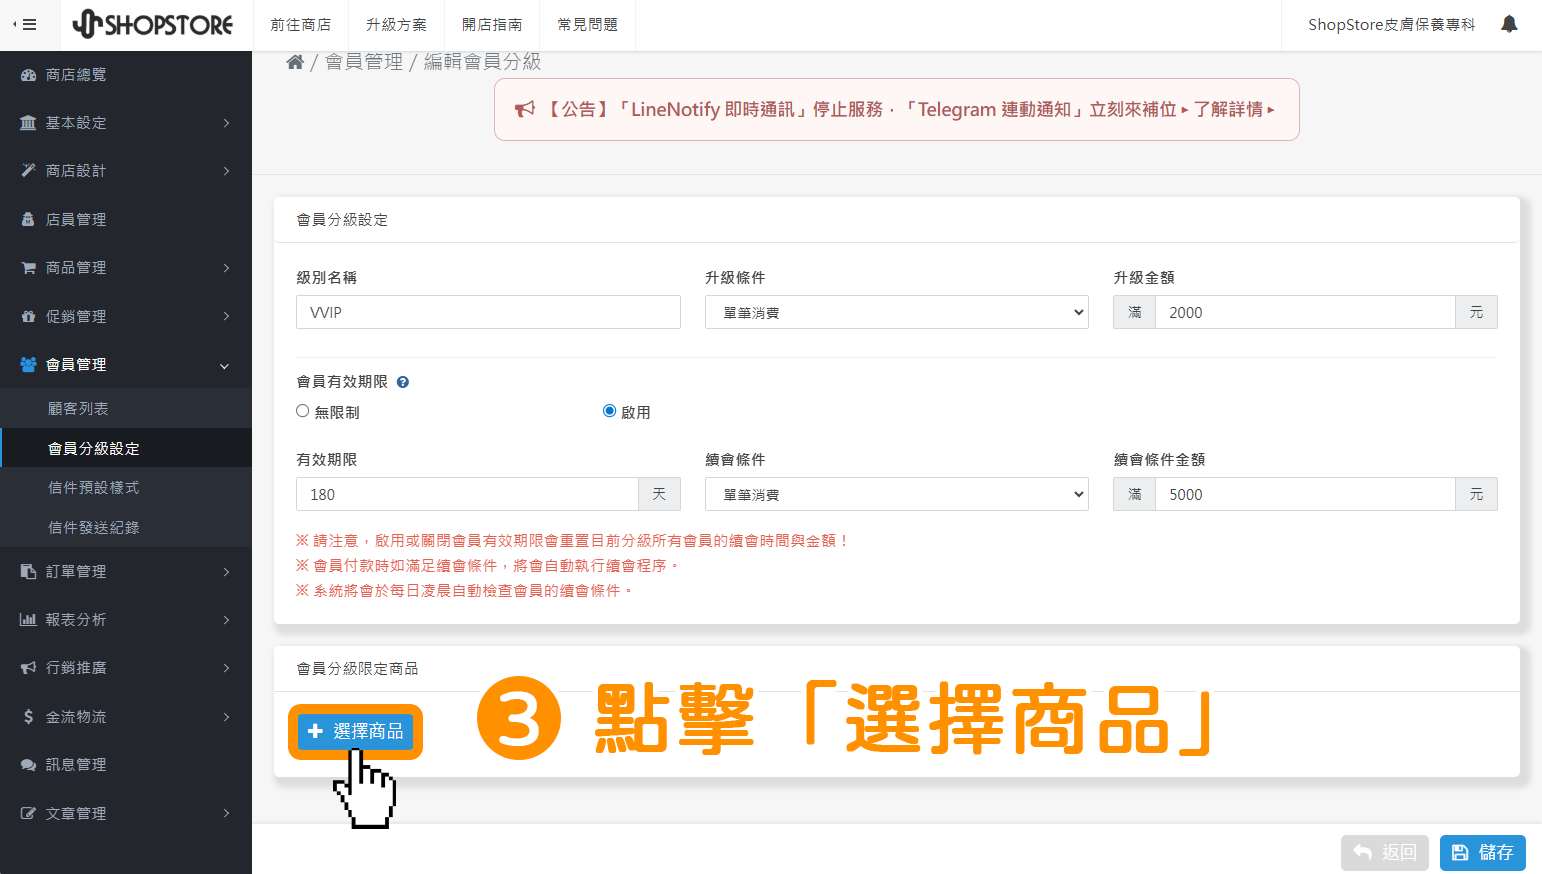
Task: Click 商店總覽 dashboard icon
Action: tap(28, 75)
